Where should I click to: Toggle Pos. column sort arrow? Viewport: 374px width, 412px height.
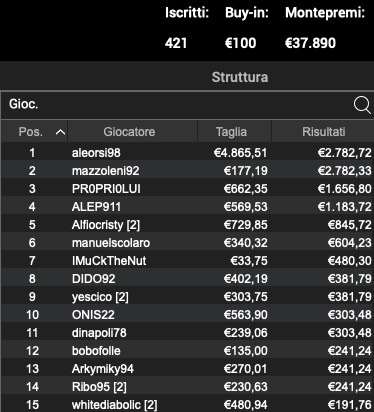coord(60,132)
